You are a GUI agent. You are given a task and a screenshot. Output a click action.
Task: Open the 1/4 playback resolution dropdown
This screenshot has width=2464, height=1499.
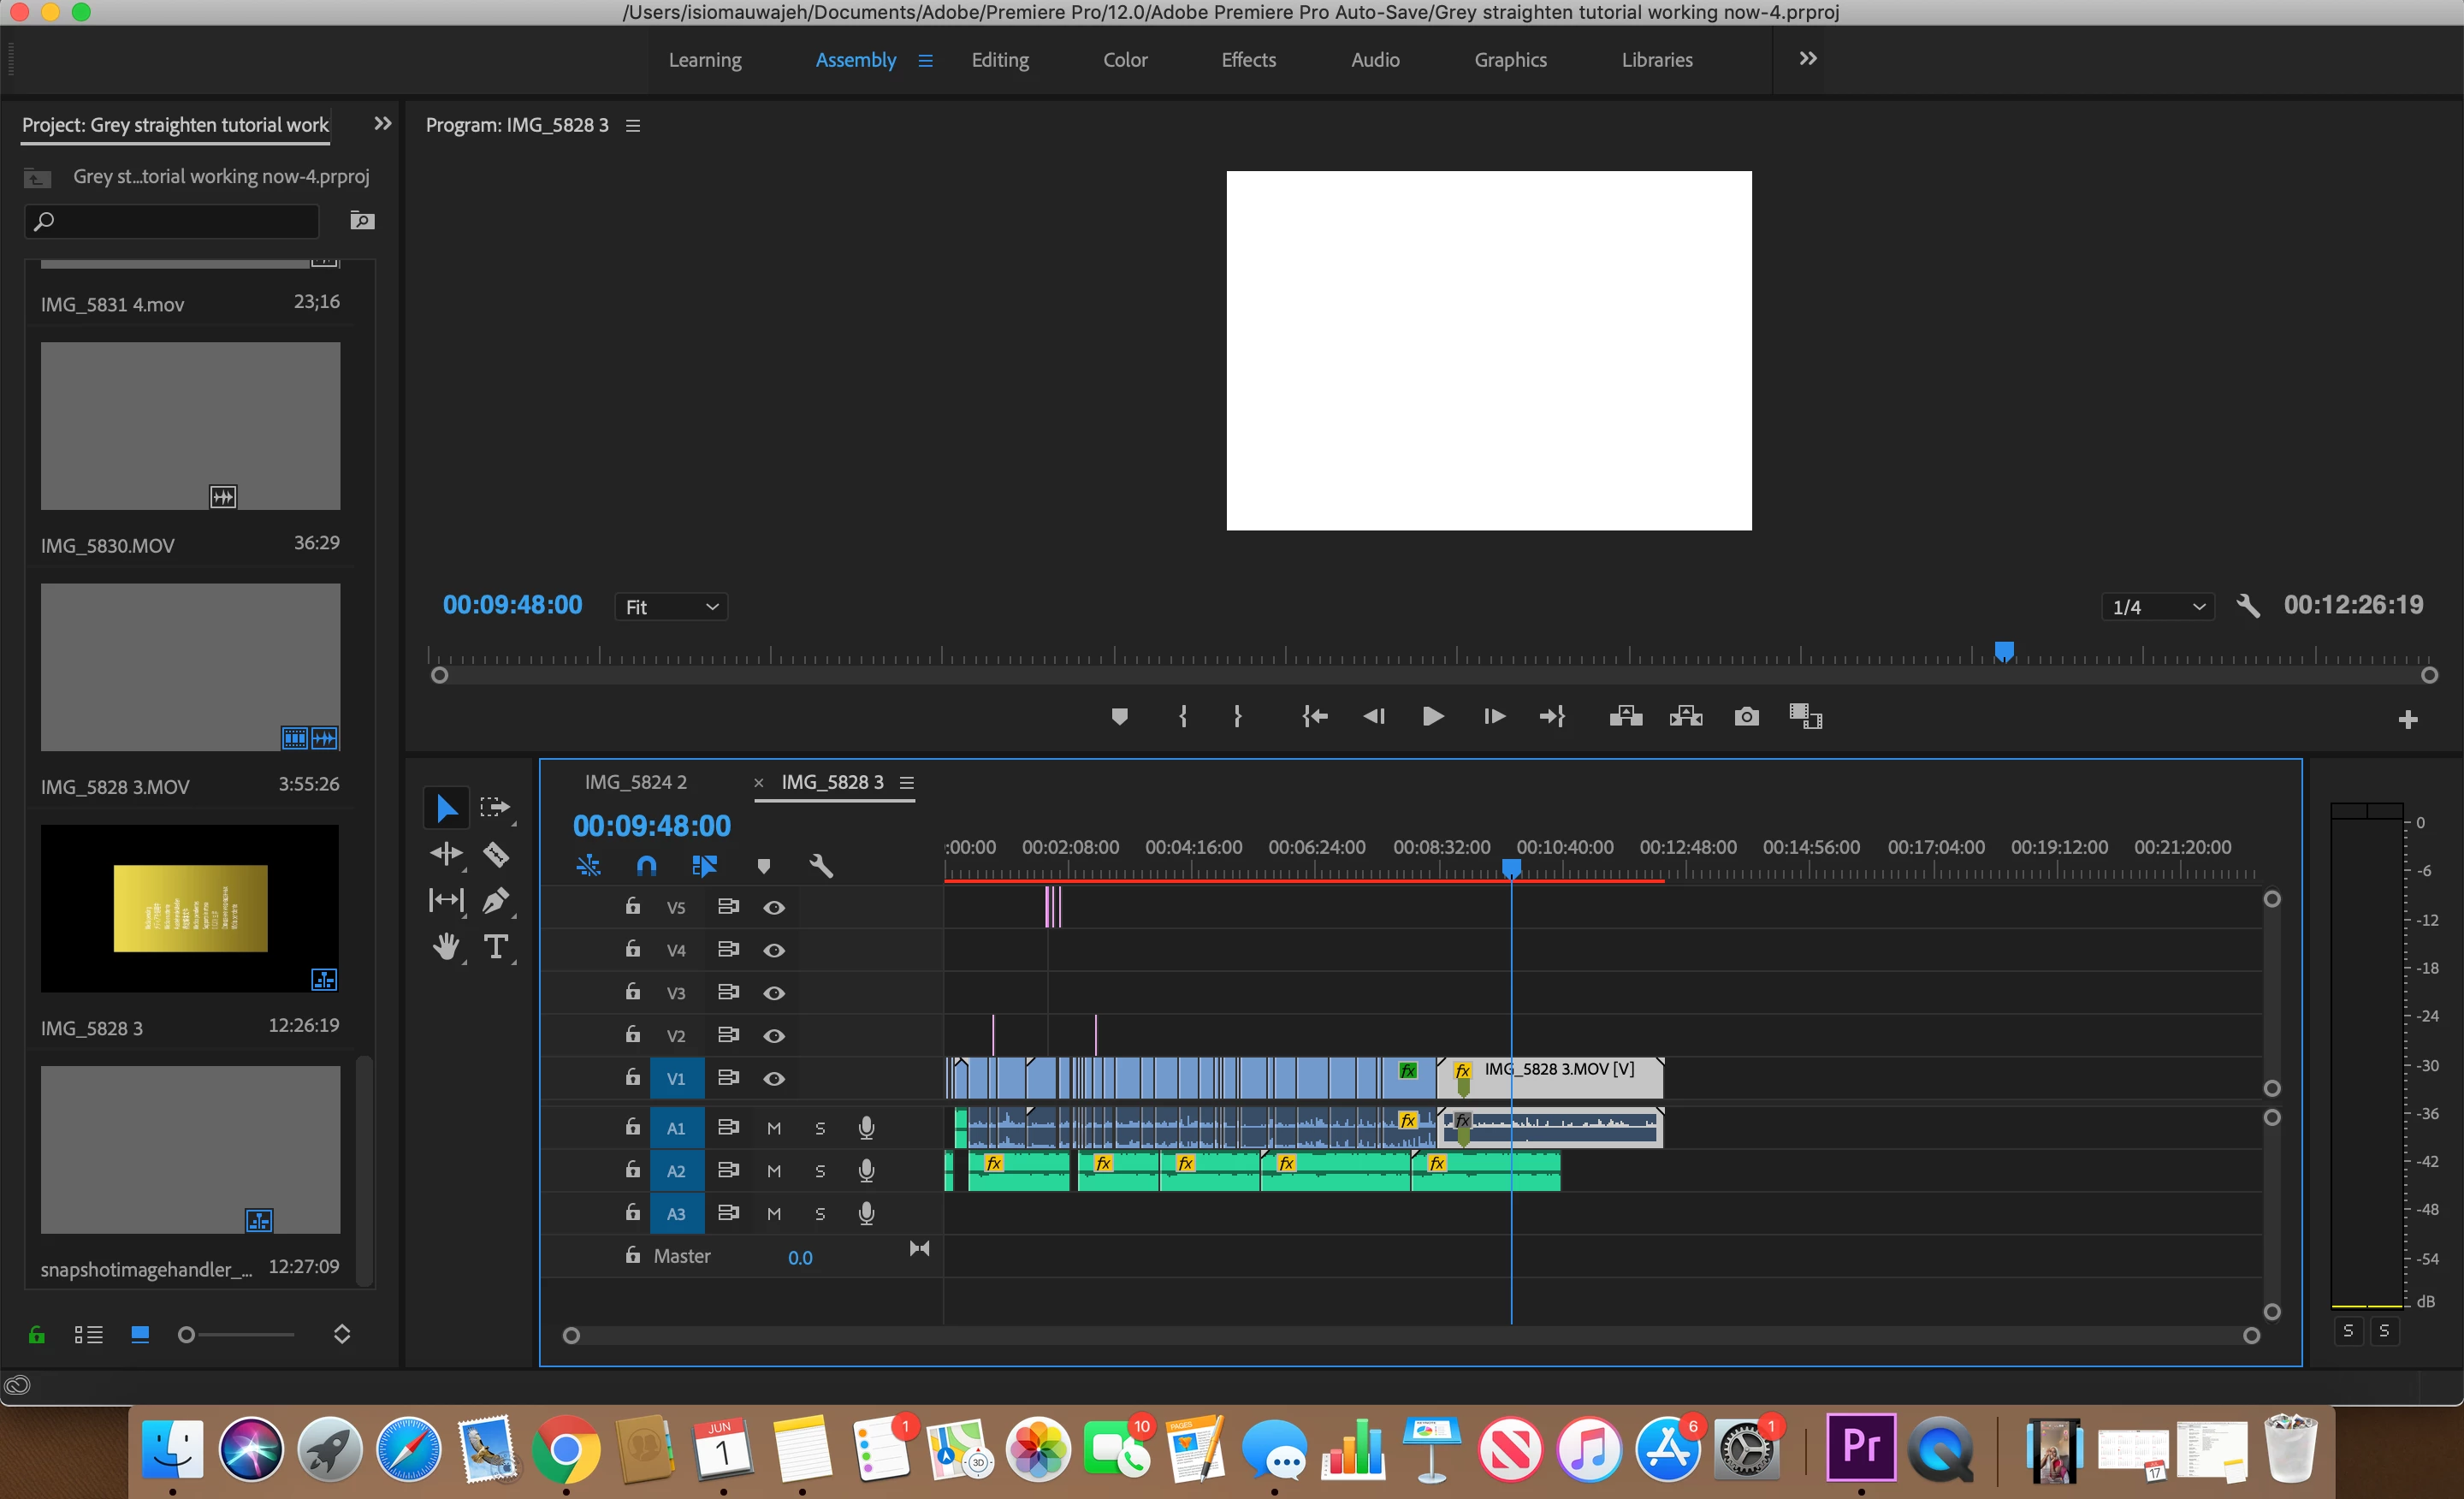click(2157, 607)
